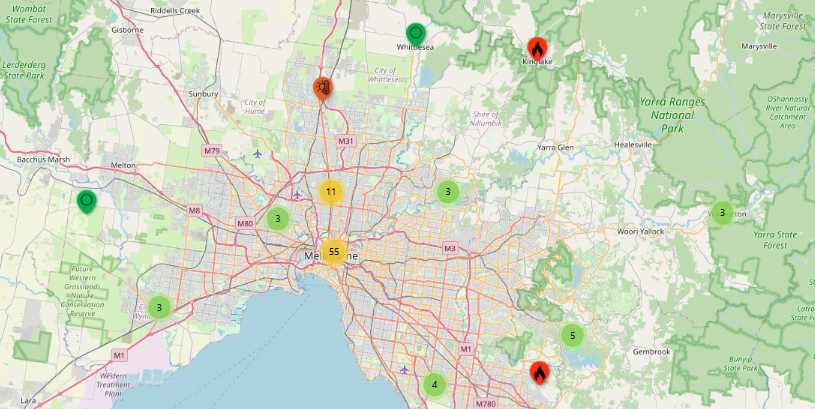Viewport: 815px width, 409px height.
Task: Click the Sunbury town label
Action: [203, 94]
